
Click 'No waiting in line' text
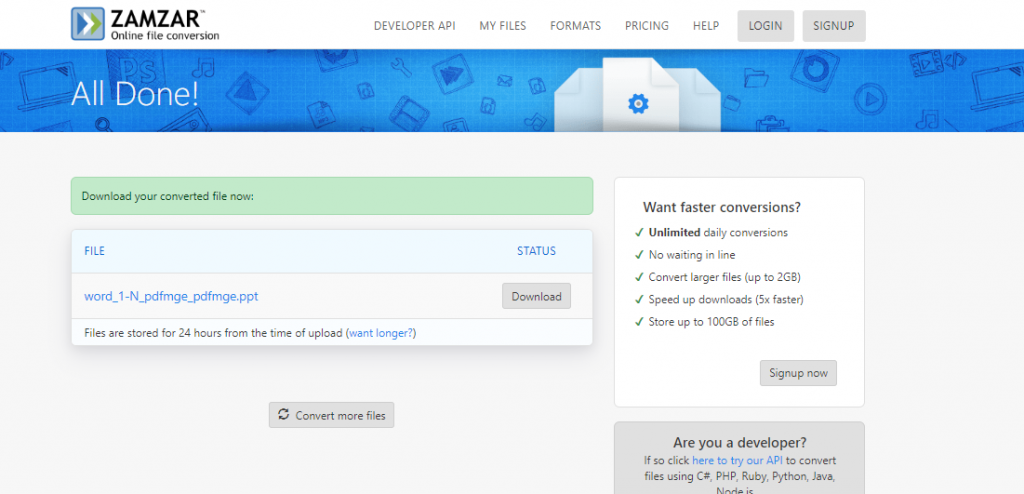tap(692, 255)
